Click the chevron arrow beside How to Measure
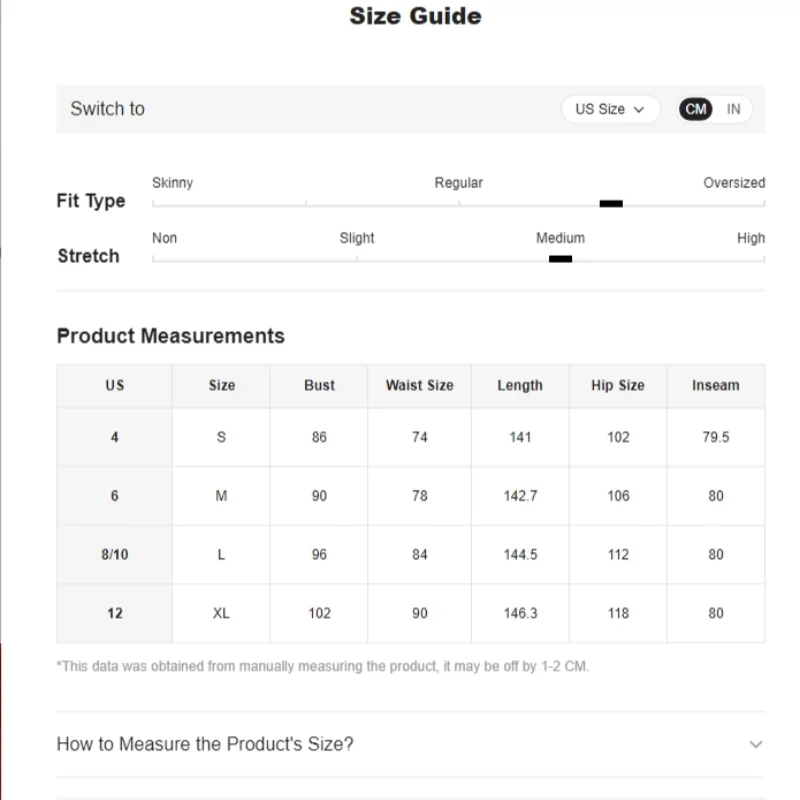Screen dimensions: 800x800 [x=756, y=744]
